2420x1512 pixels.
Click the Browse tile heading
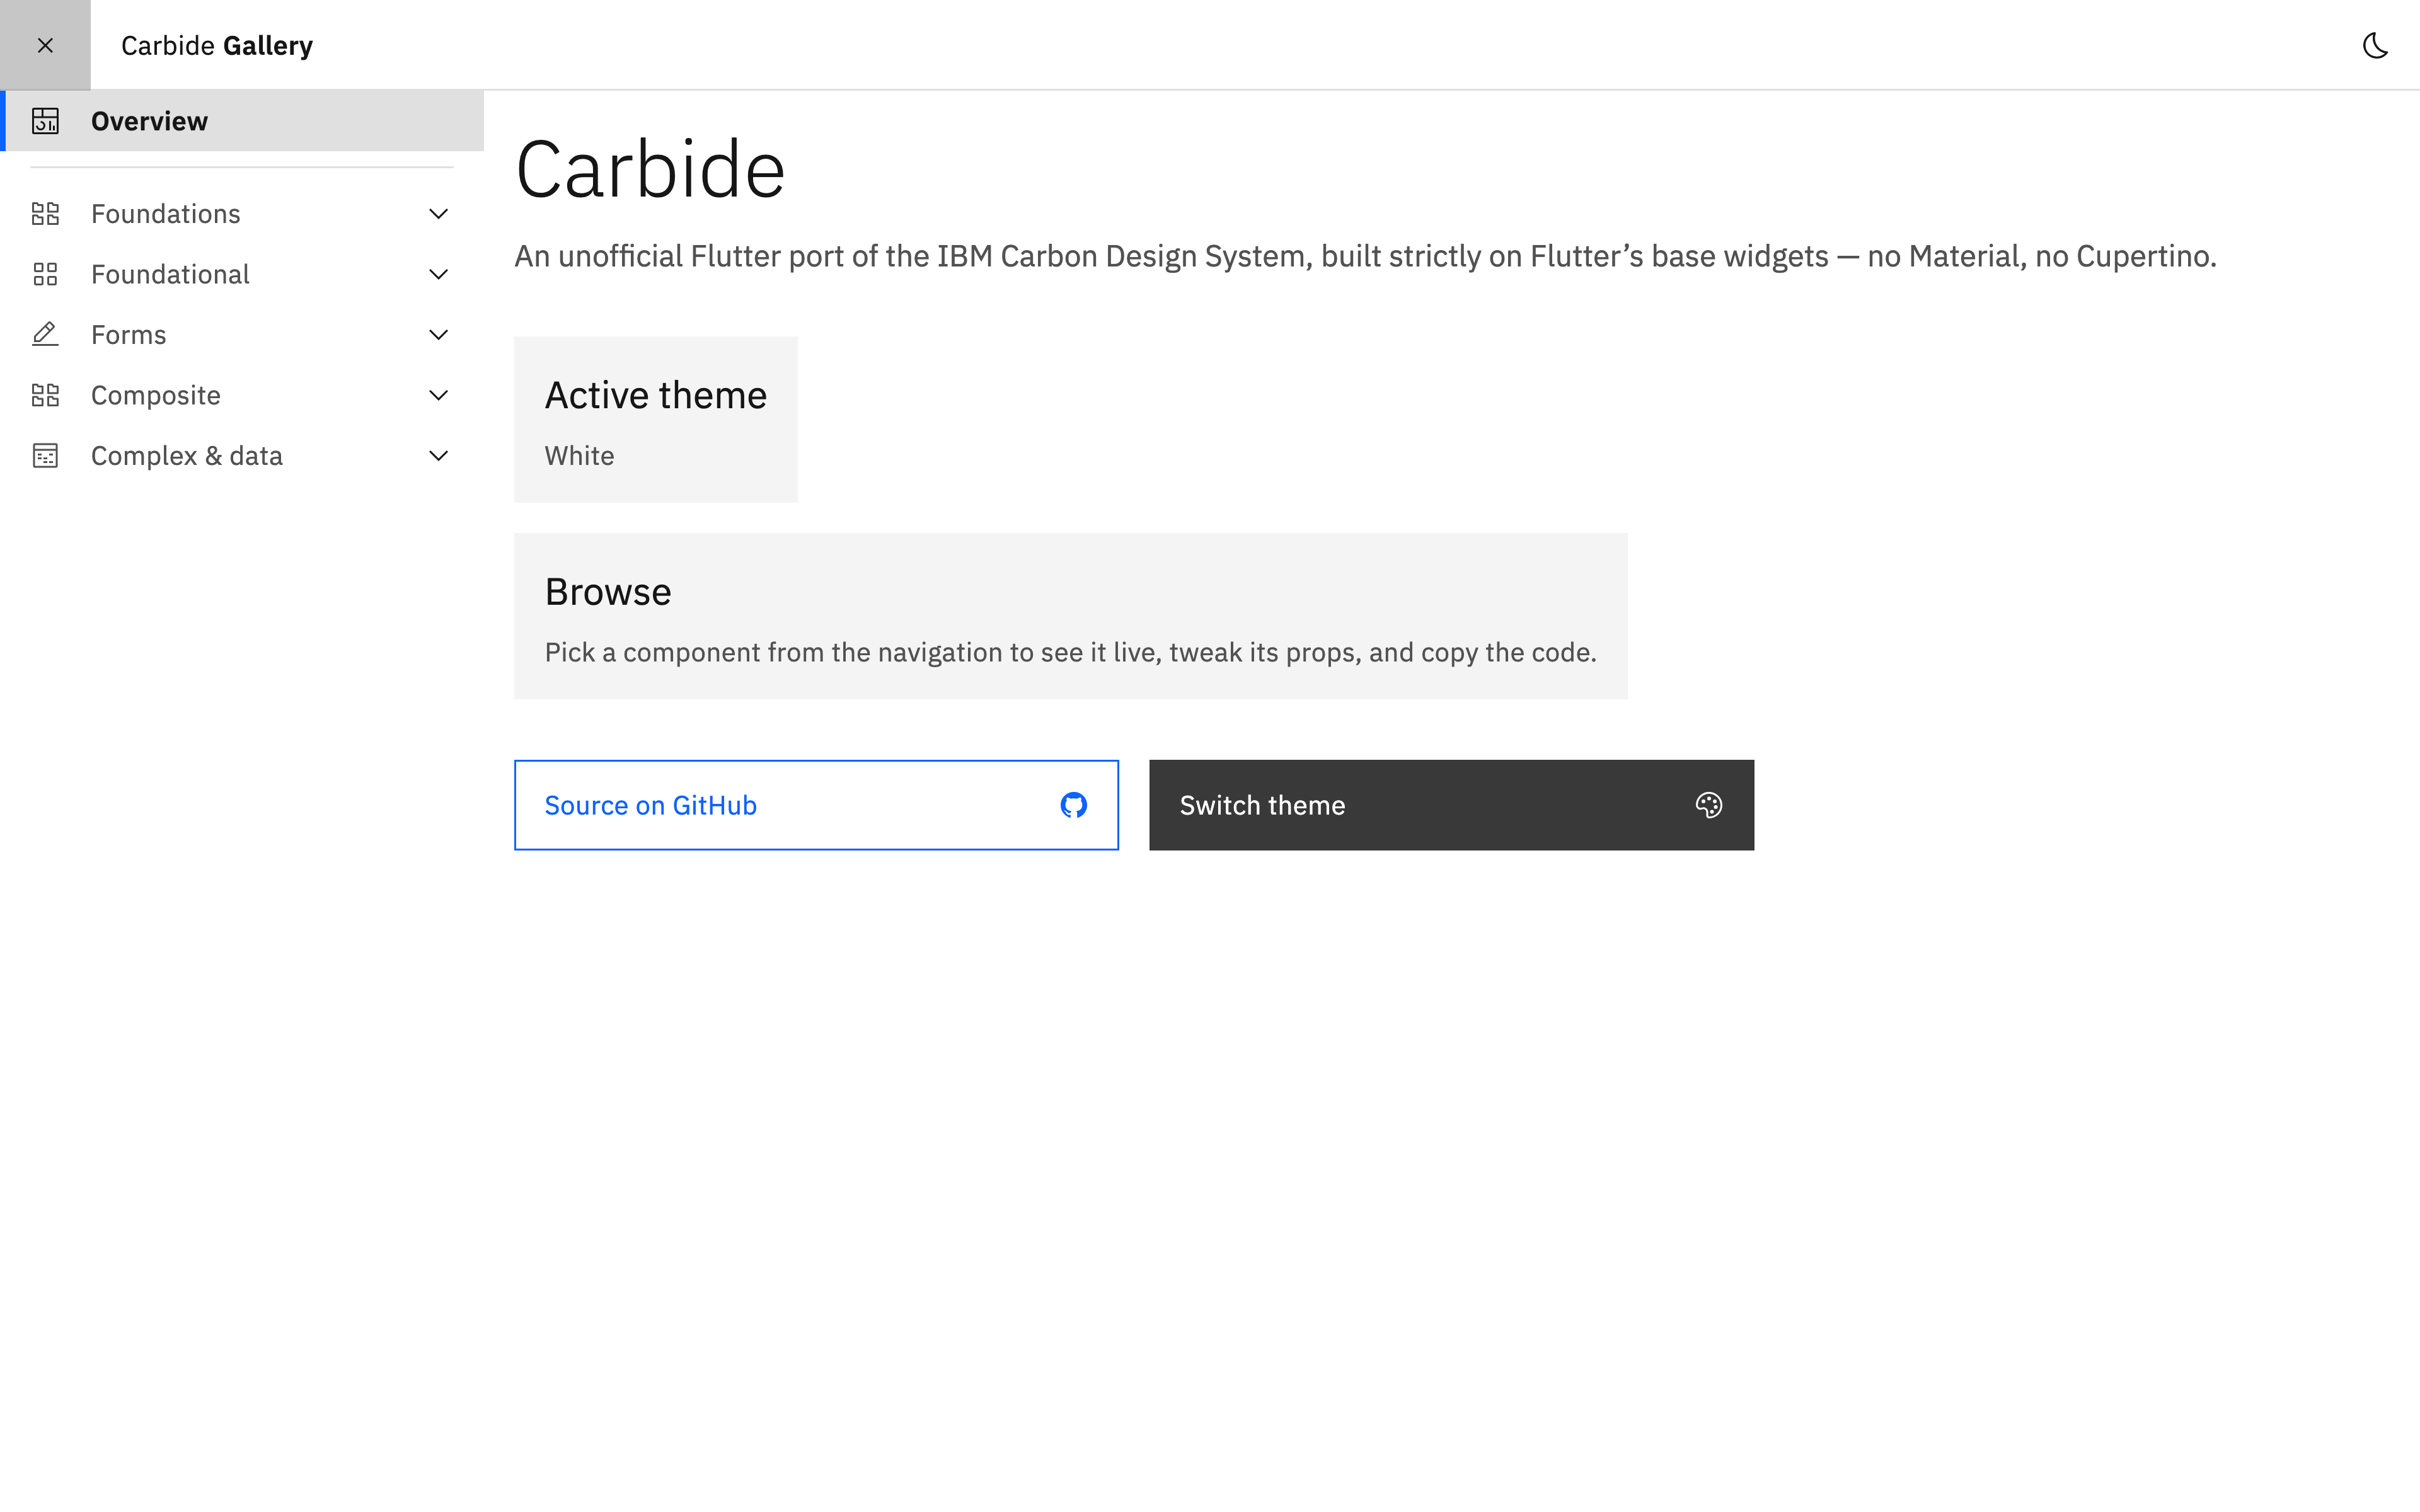tap(608, 592)
